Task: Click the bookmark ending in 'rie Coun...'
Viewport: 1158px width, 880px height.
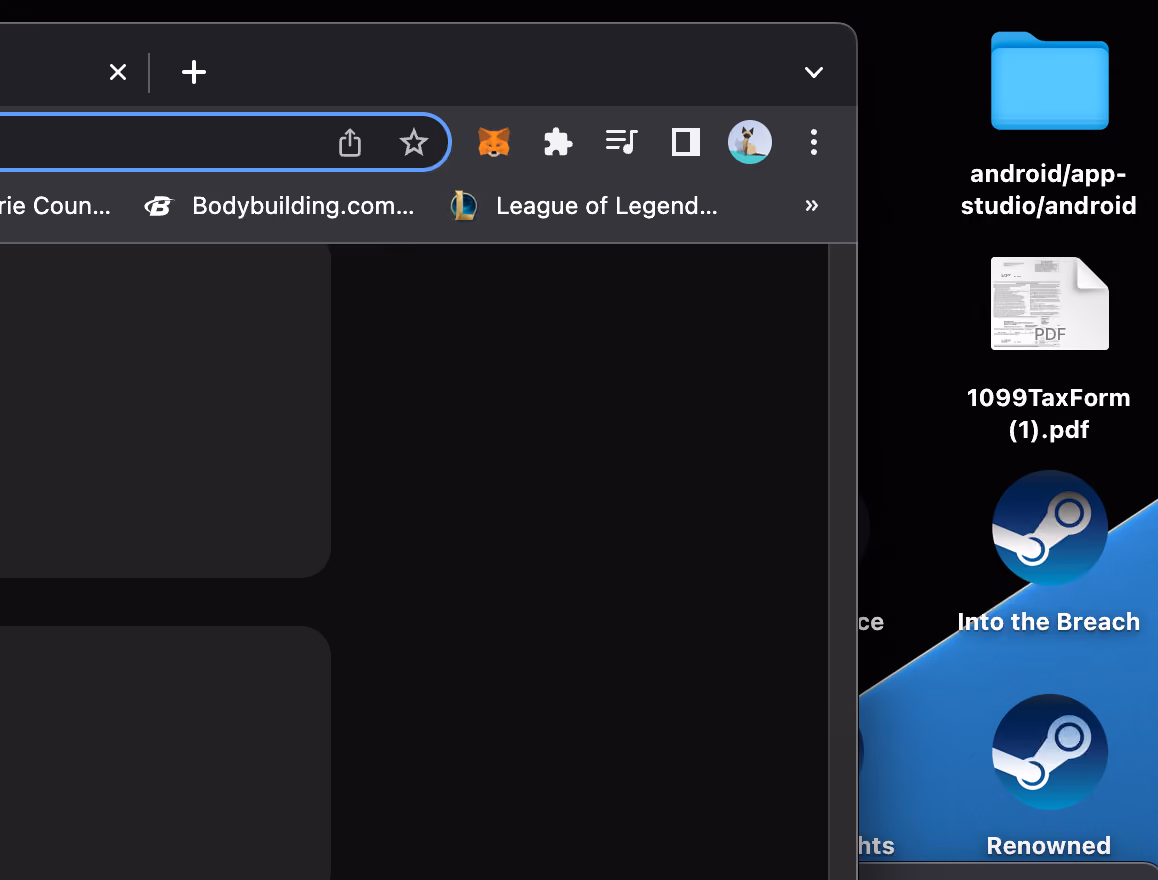Action: click(55, 206)
